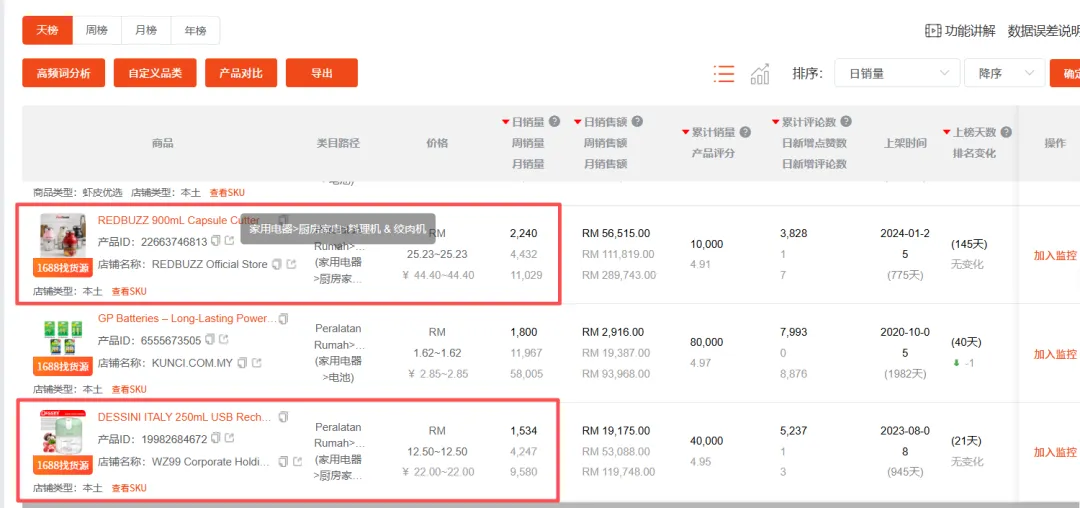Switch to chart trend view icon
This screenshot has height=508, width=1080.
pyautogui.click(x=760, y=74)
